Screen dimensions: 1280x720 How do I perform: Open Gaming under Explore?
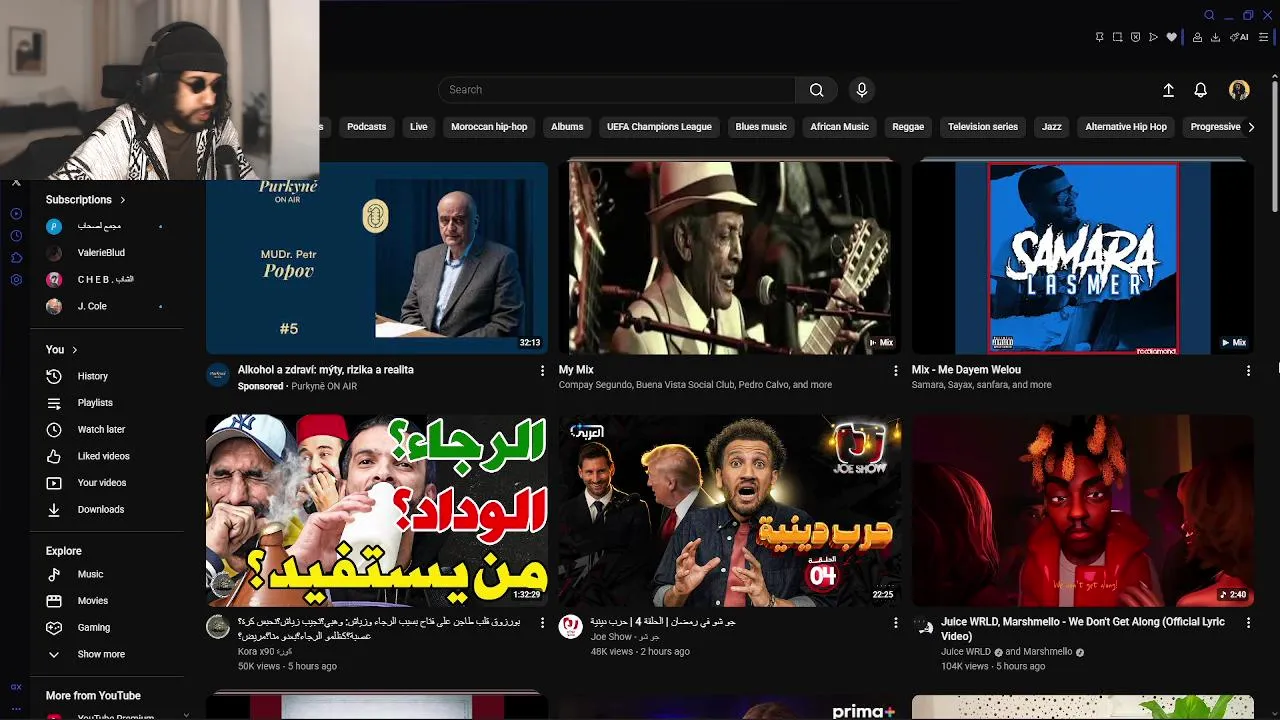[107, 627]
